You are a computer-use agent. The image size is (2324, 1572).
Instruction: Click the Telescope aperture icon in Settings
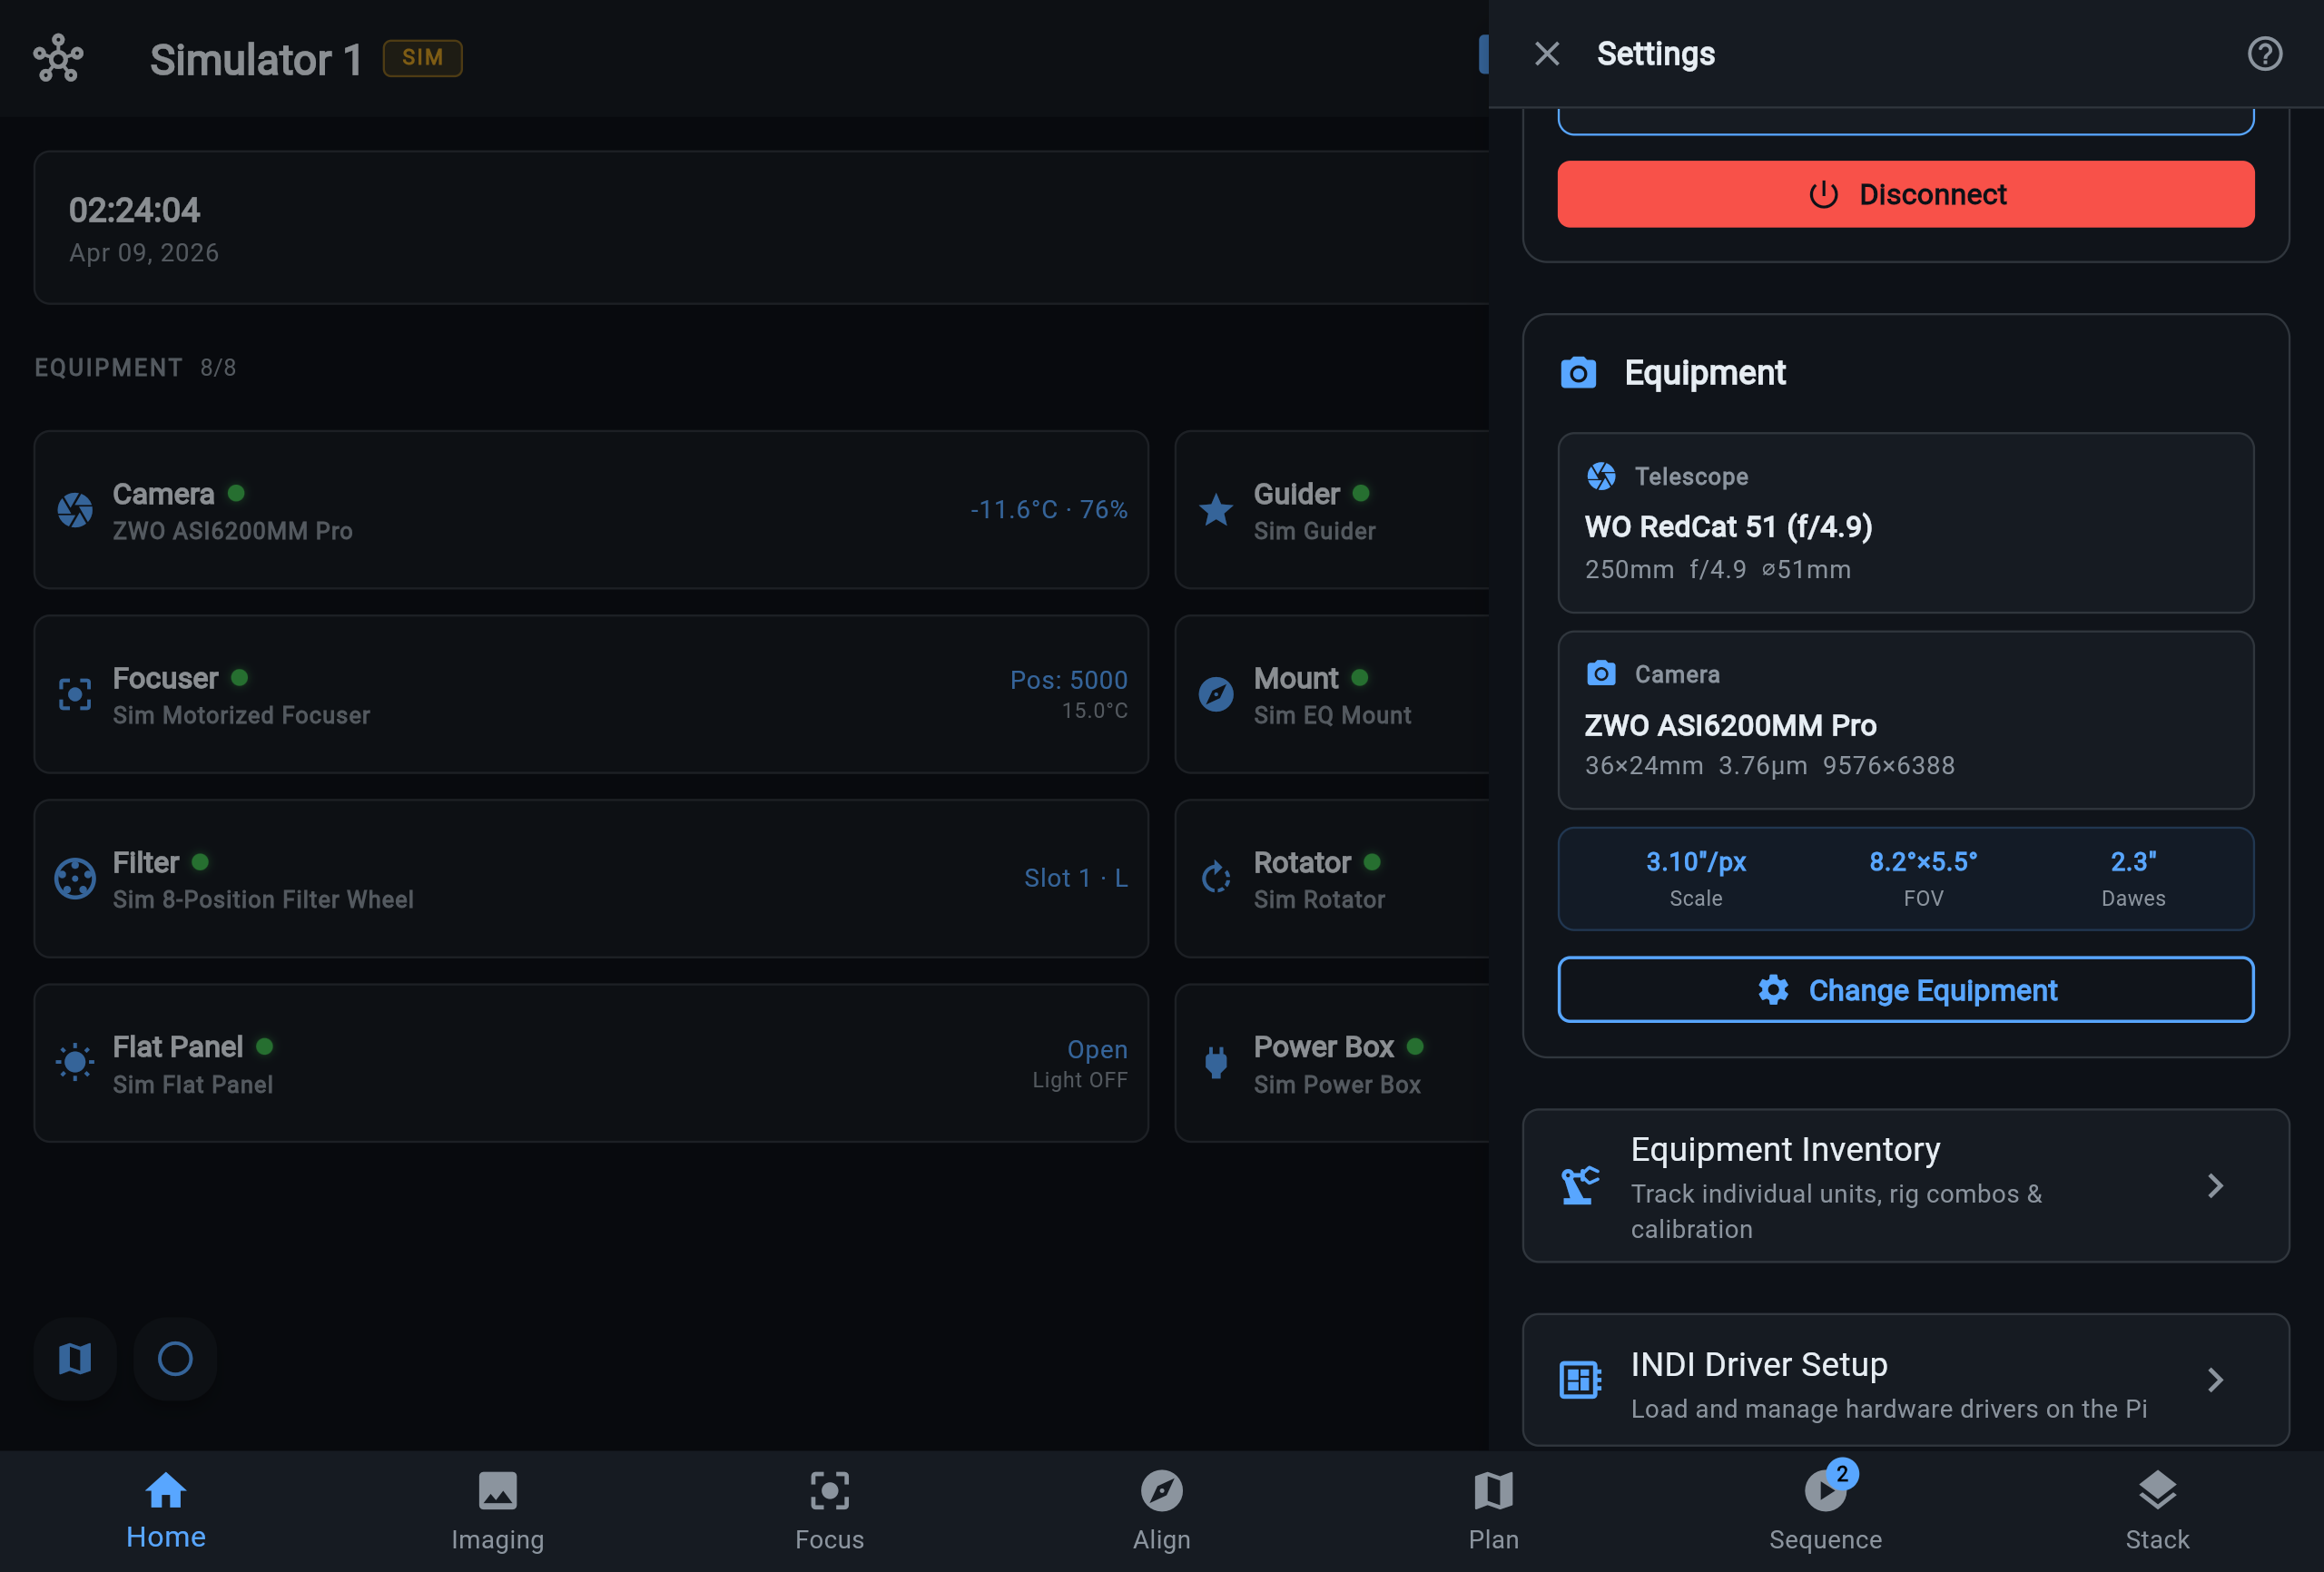1601,476
